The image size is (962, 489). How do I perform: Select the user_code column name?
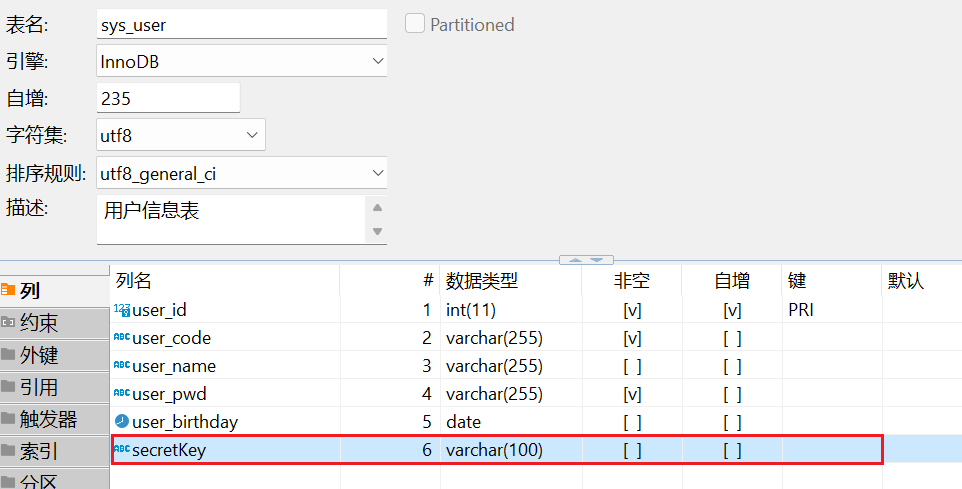coord(171,339)
